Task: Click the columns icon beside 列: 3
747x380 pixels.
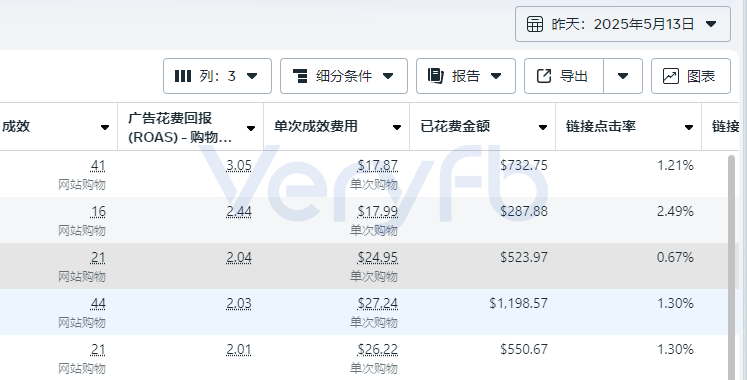Action: 183,76
